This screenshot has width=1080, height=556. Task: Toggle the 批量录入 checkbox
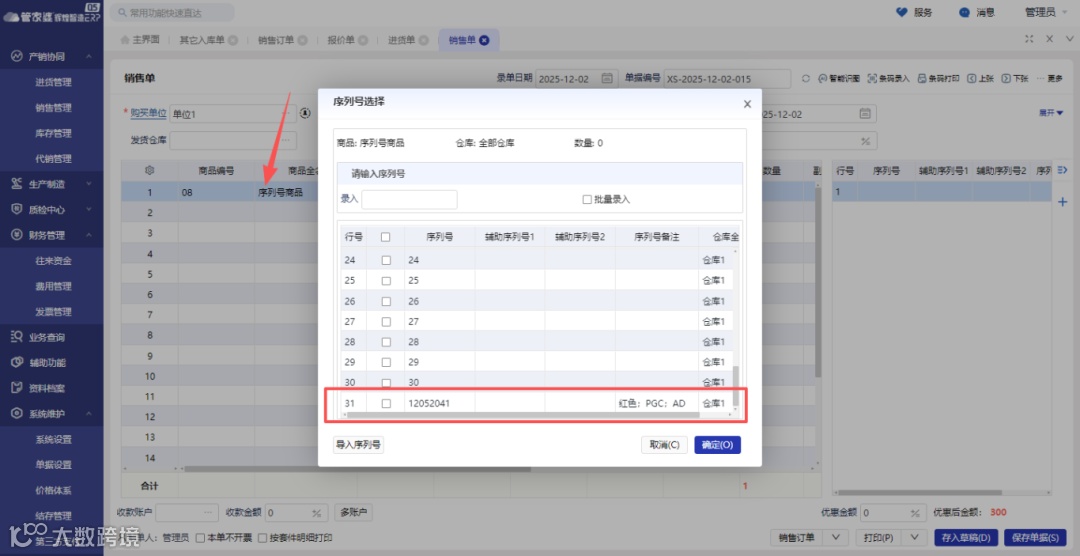point(587,199)
